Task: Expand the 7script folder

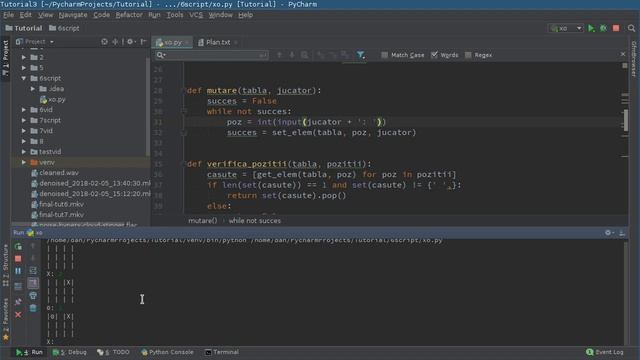Action: (x=24, y=120)
